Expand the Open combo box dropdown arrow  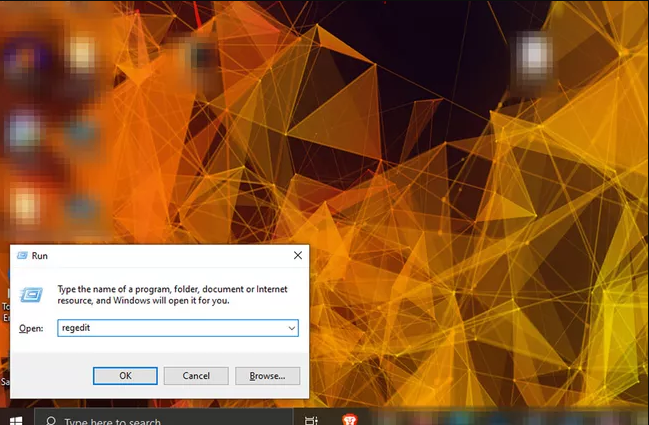coord(292,328)
